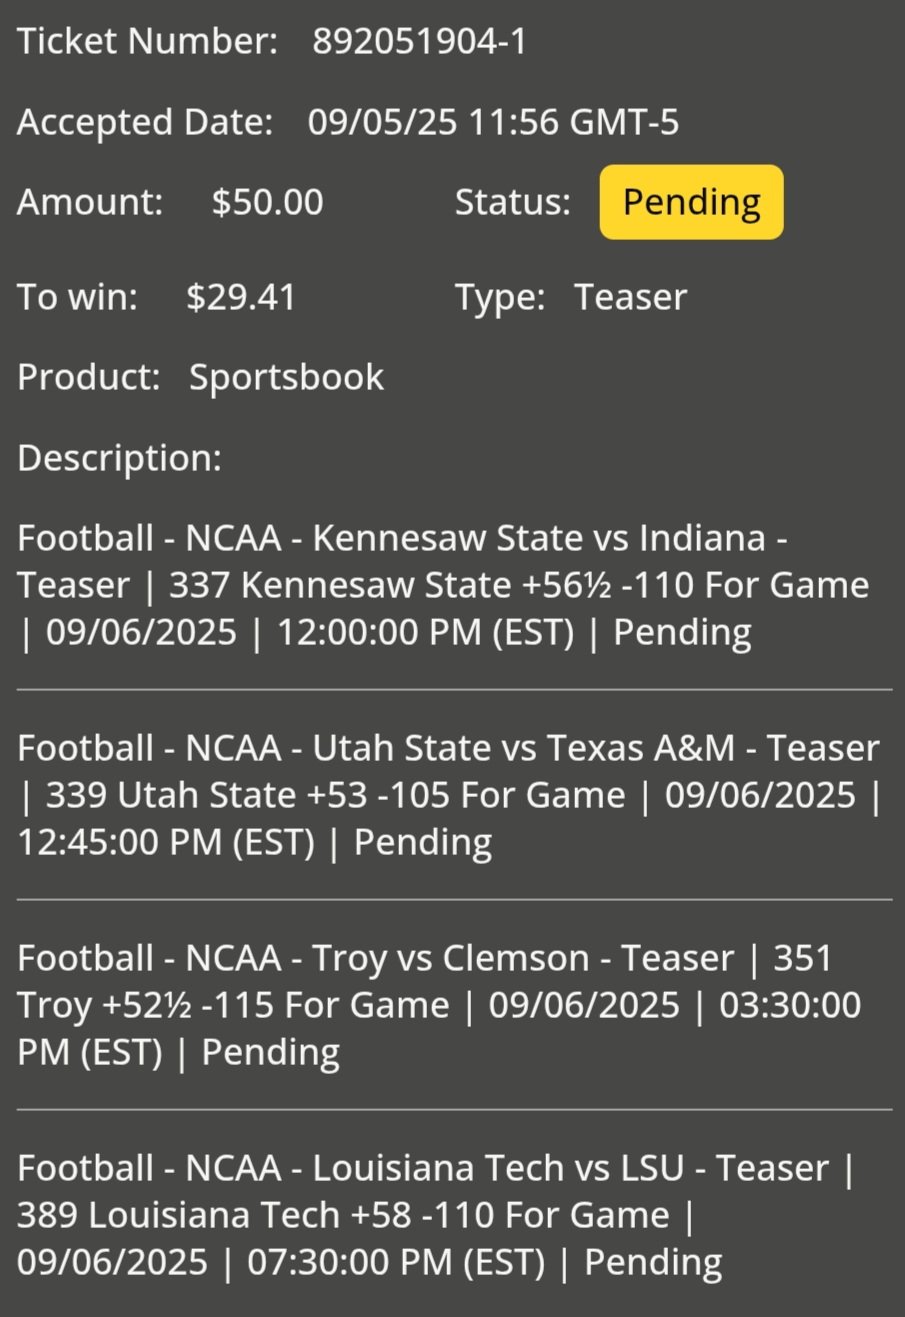The height and width of the screenshot is (1317, 905).
Task: Tap the Sportsbook product value
Action: pos(286,377)
